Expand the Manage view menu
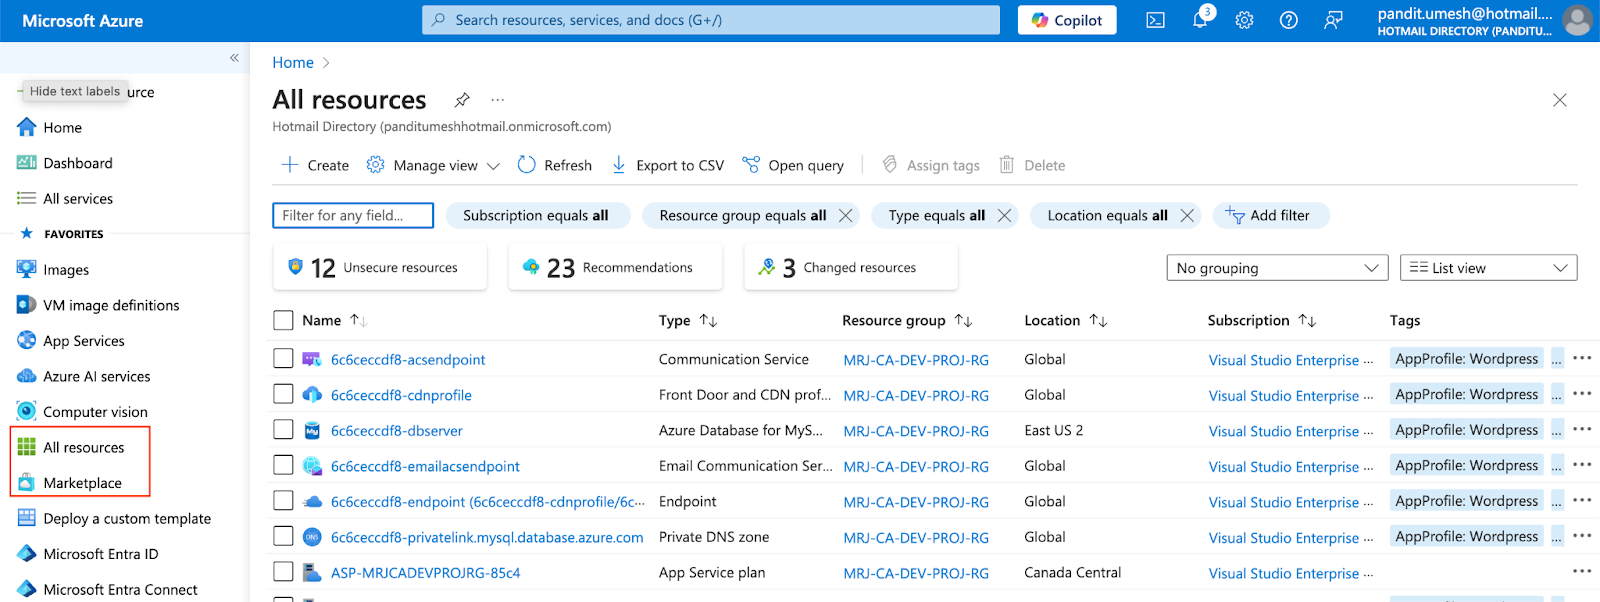Viewport: 1600px width, 602px height. coord(433,165)
